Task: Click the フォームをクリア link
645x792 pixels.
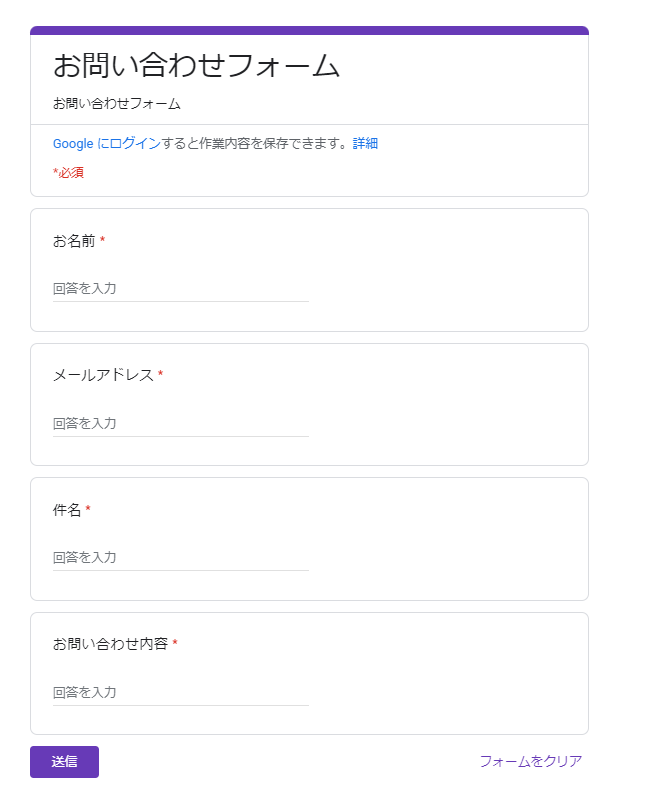Action: pyautogui.click(x=531, y=761)
